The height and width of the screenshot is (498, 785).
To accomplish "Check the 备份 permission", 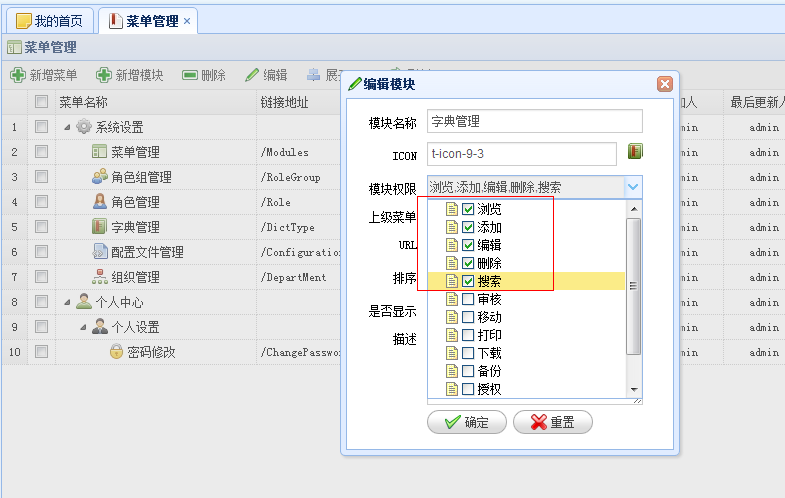I will [x=468, y=371].
